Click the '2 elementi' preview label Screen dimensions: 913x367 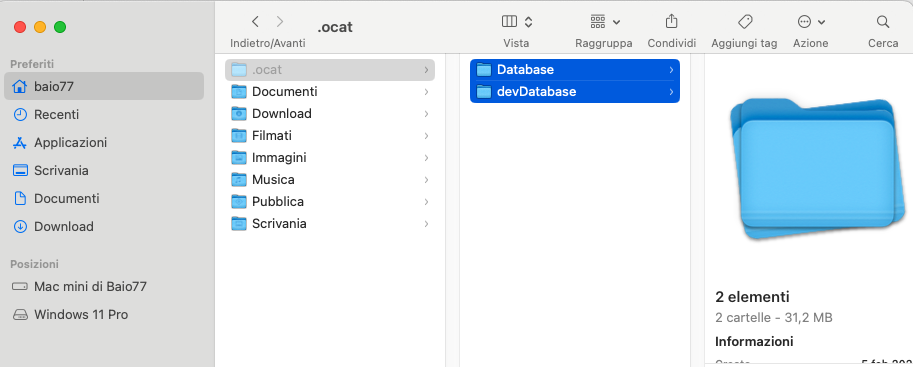click(x=752, y=297)
